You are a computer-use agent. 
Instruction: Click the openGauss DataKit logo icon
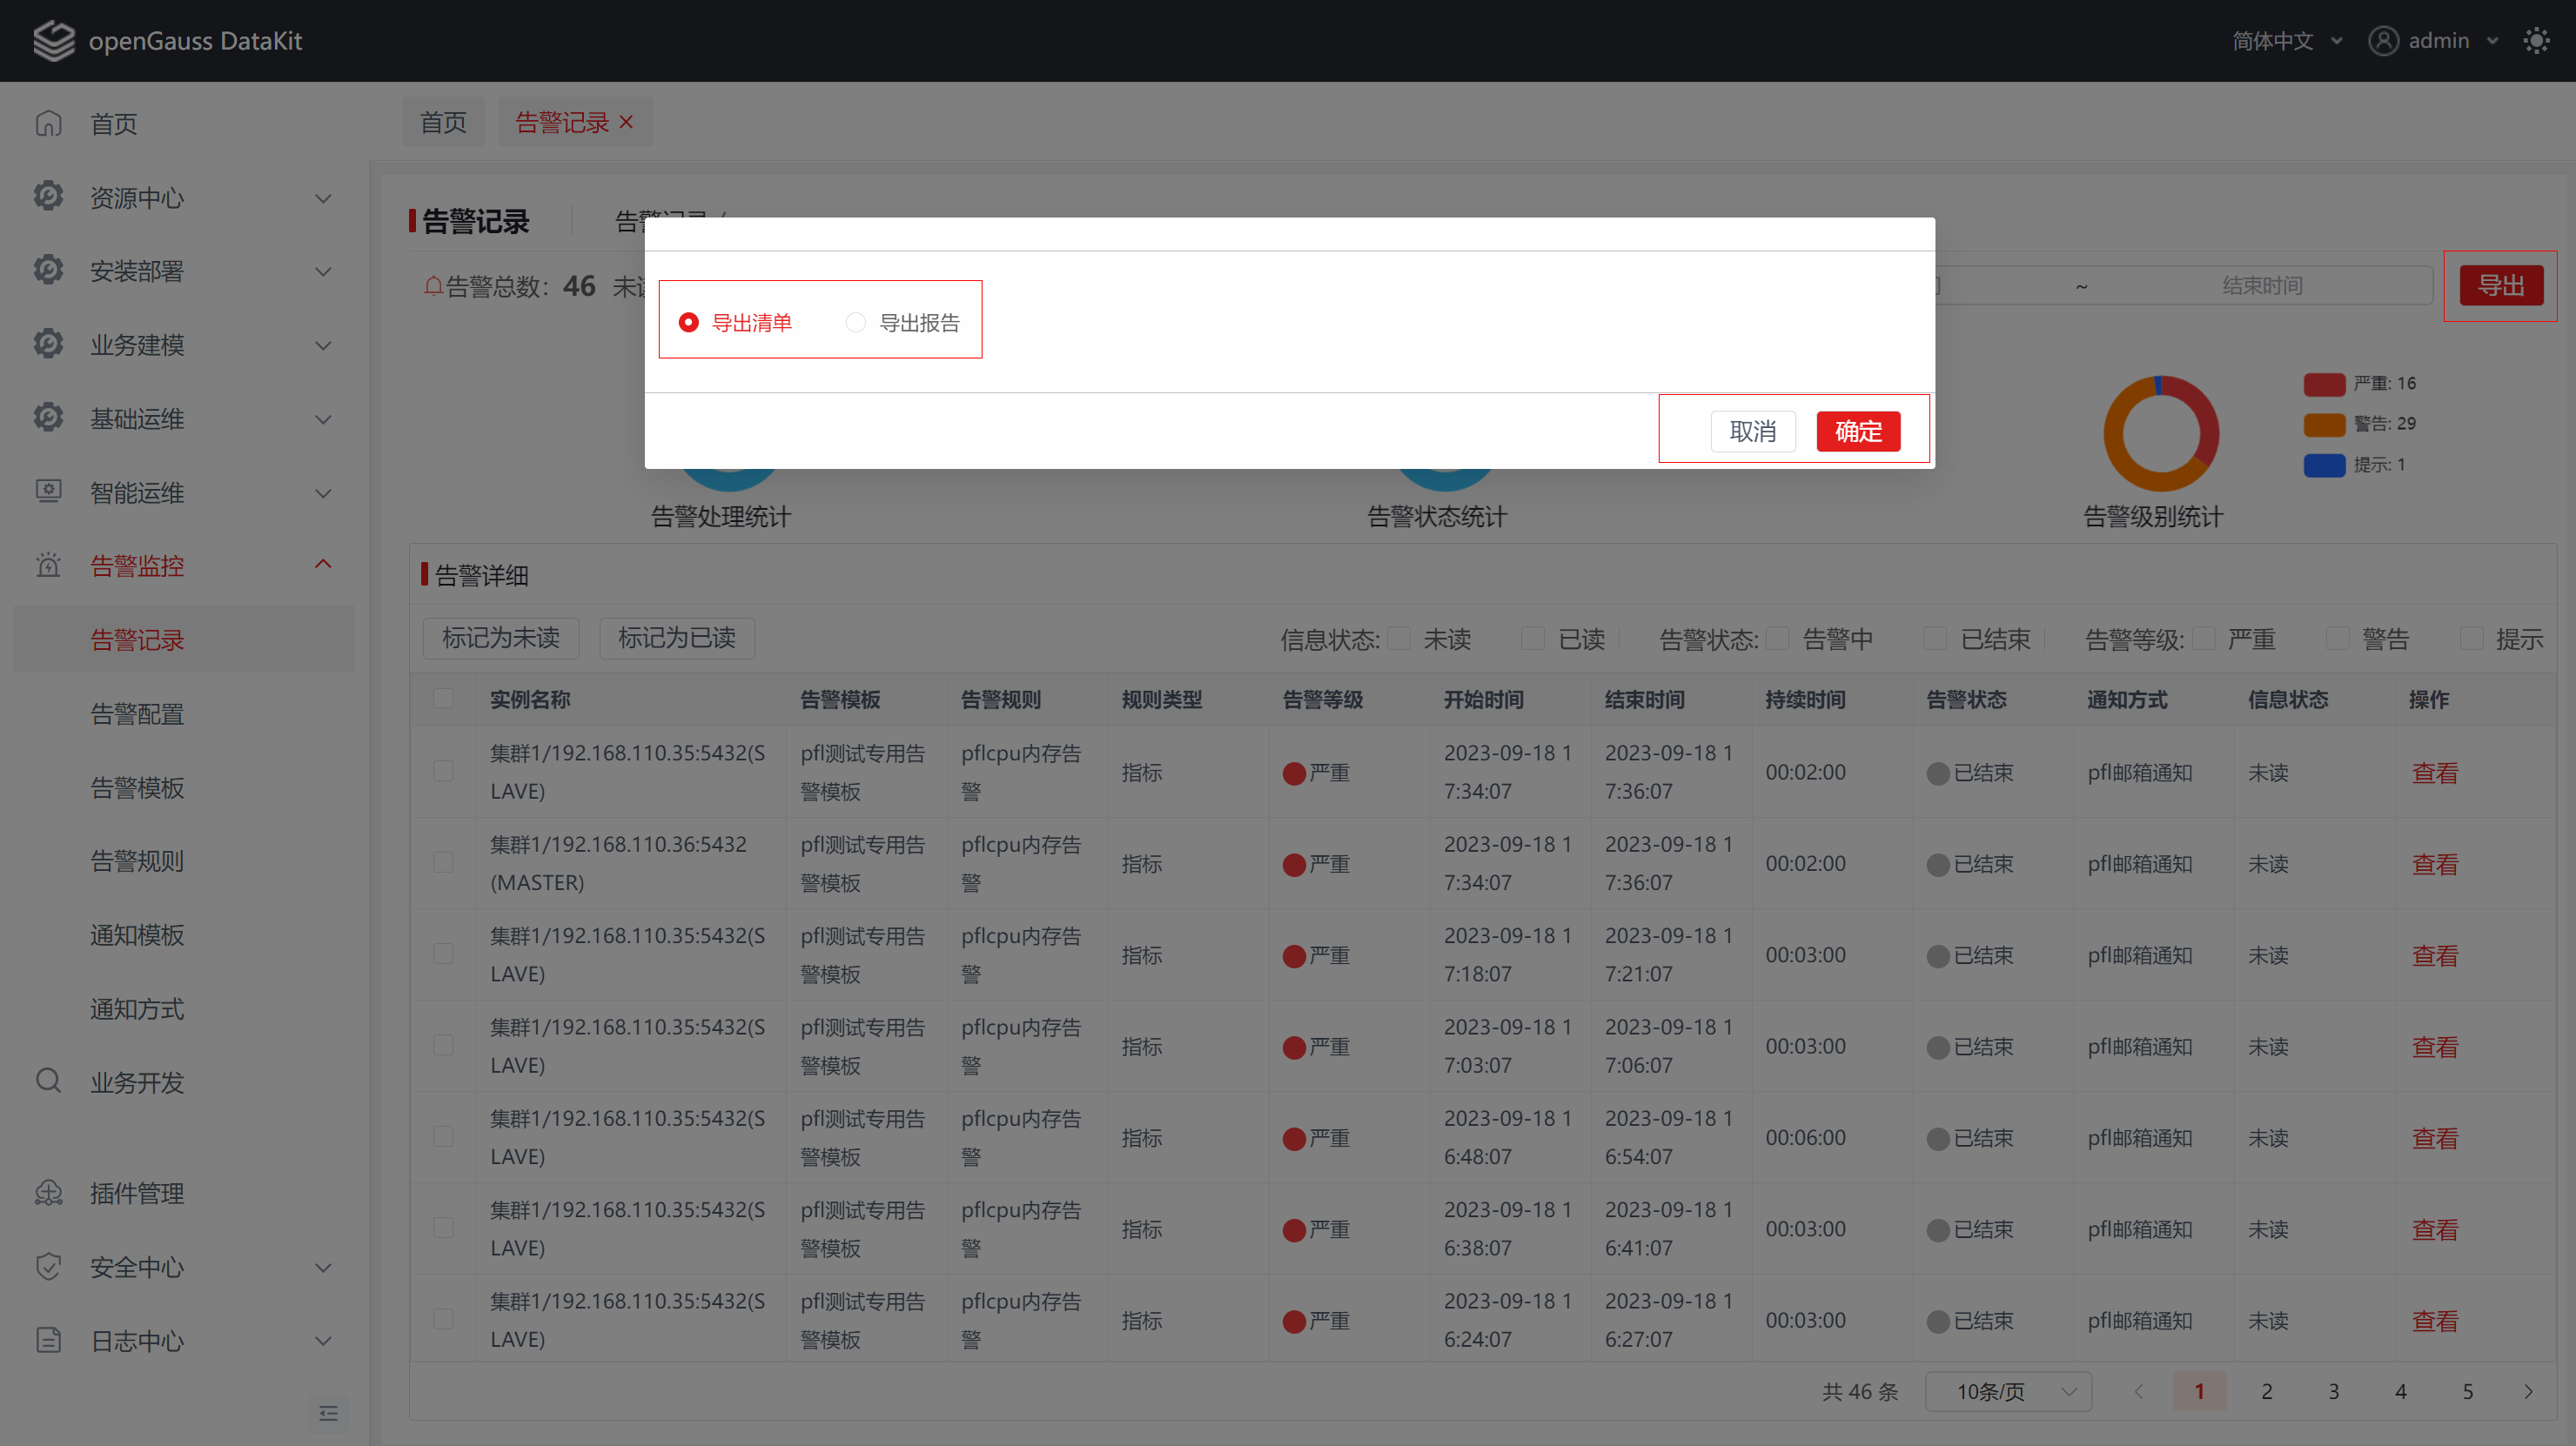pyautogui.click(x=54, y=41)
